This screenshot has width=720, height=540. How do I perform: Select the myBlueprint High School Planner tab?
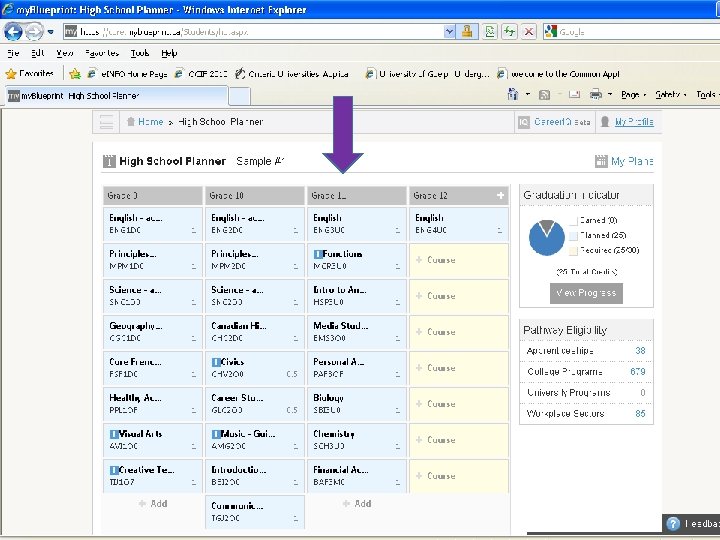pos(117,96)
